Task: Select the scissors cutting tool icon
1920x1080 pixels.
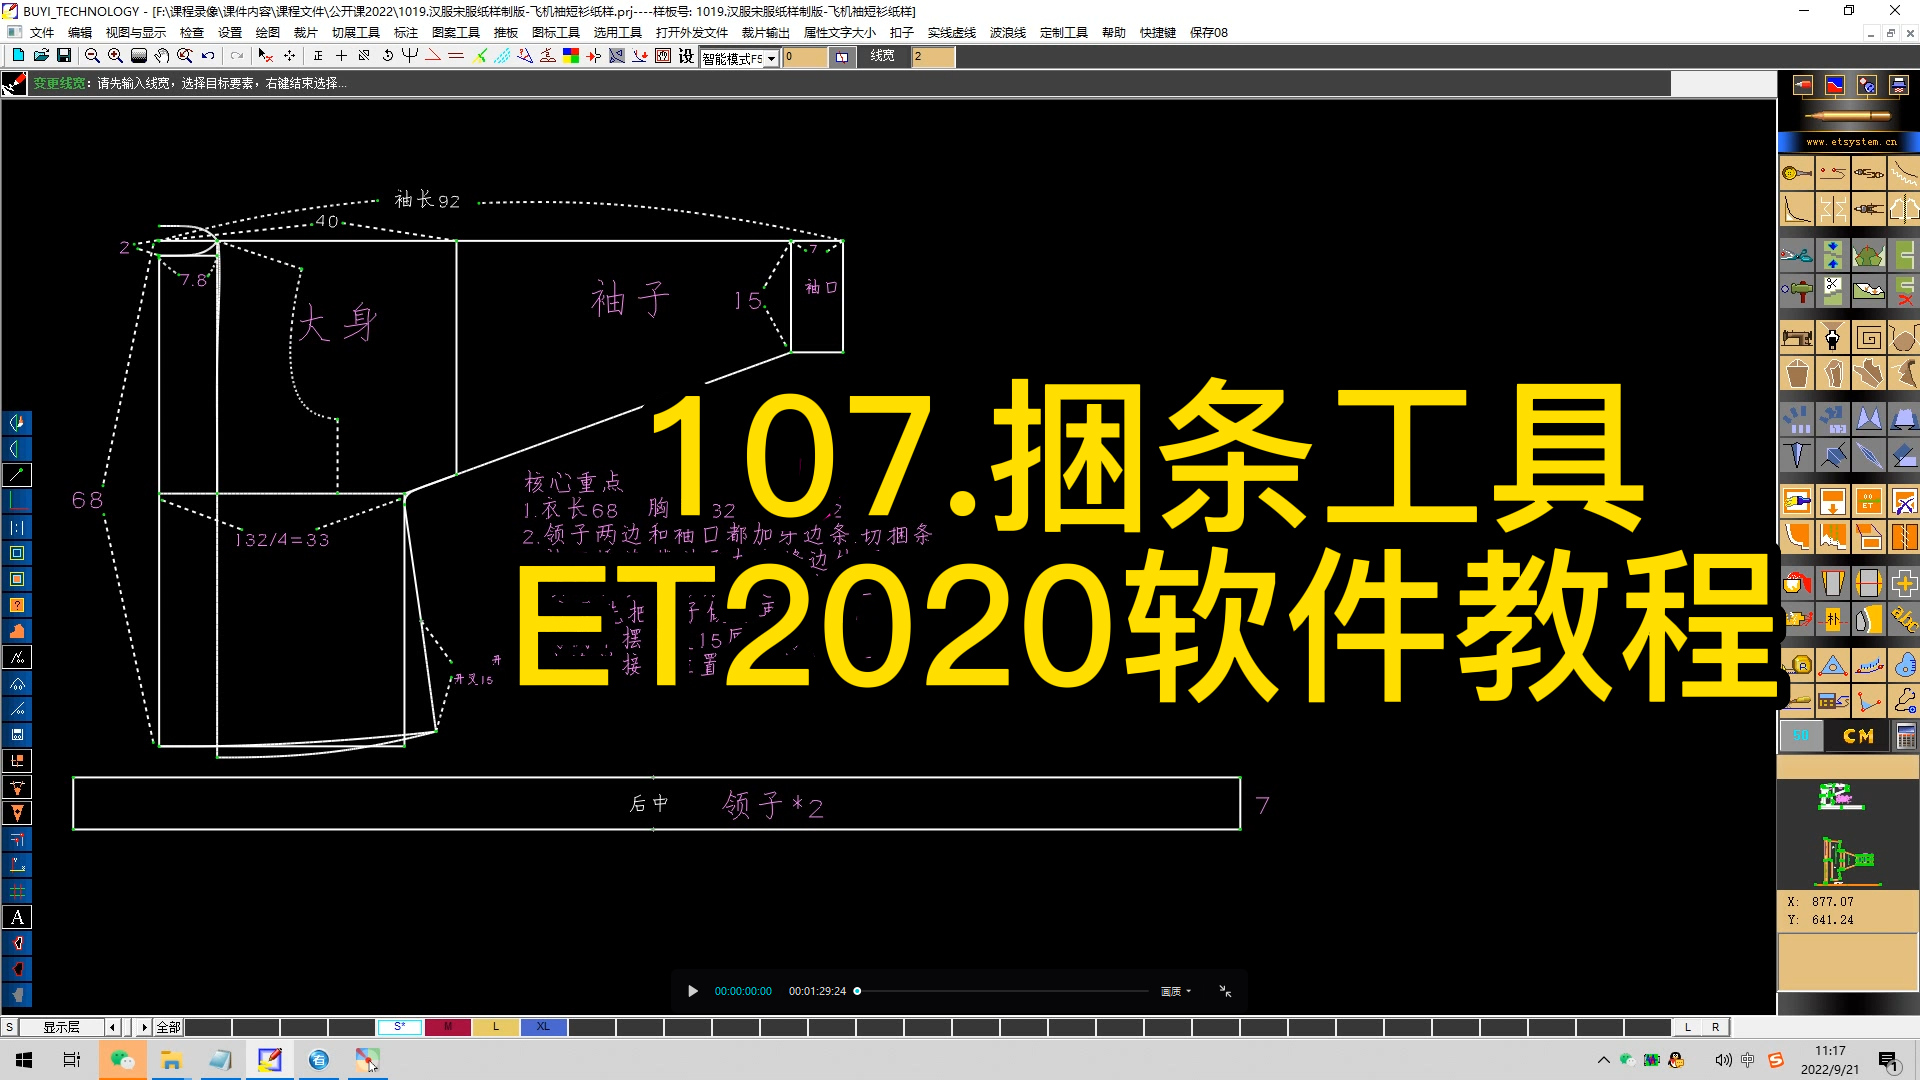Action: point(1797,255)
